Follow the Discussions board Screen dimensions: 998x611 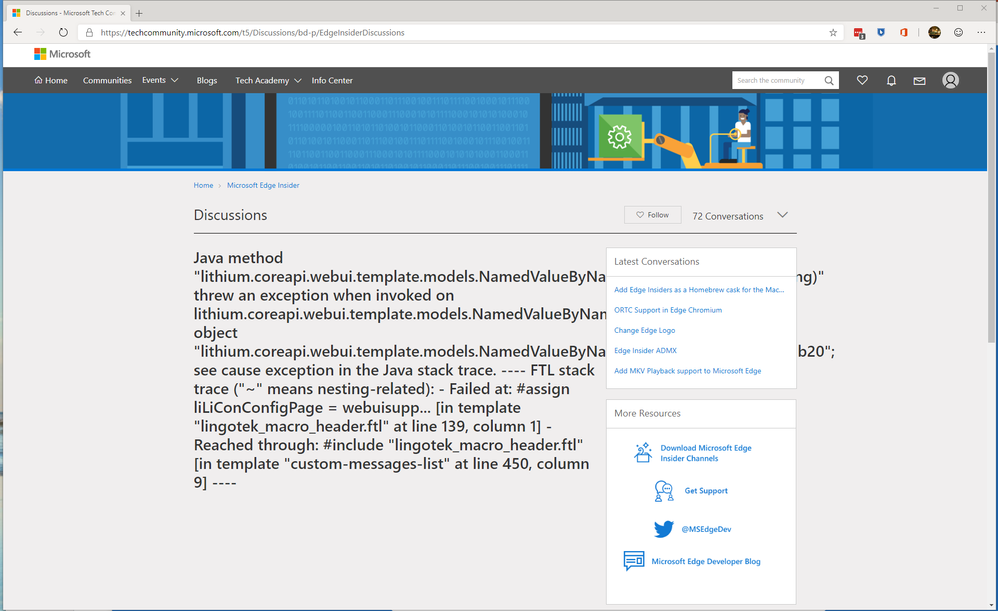pos(652,215)
